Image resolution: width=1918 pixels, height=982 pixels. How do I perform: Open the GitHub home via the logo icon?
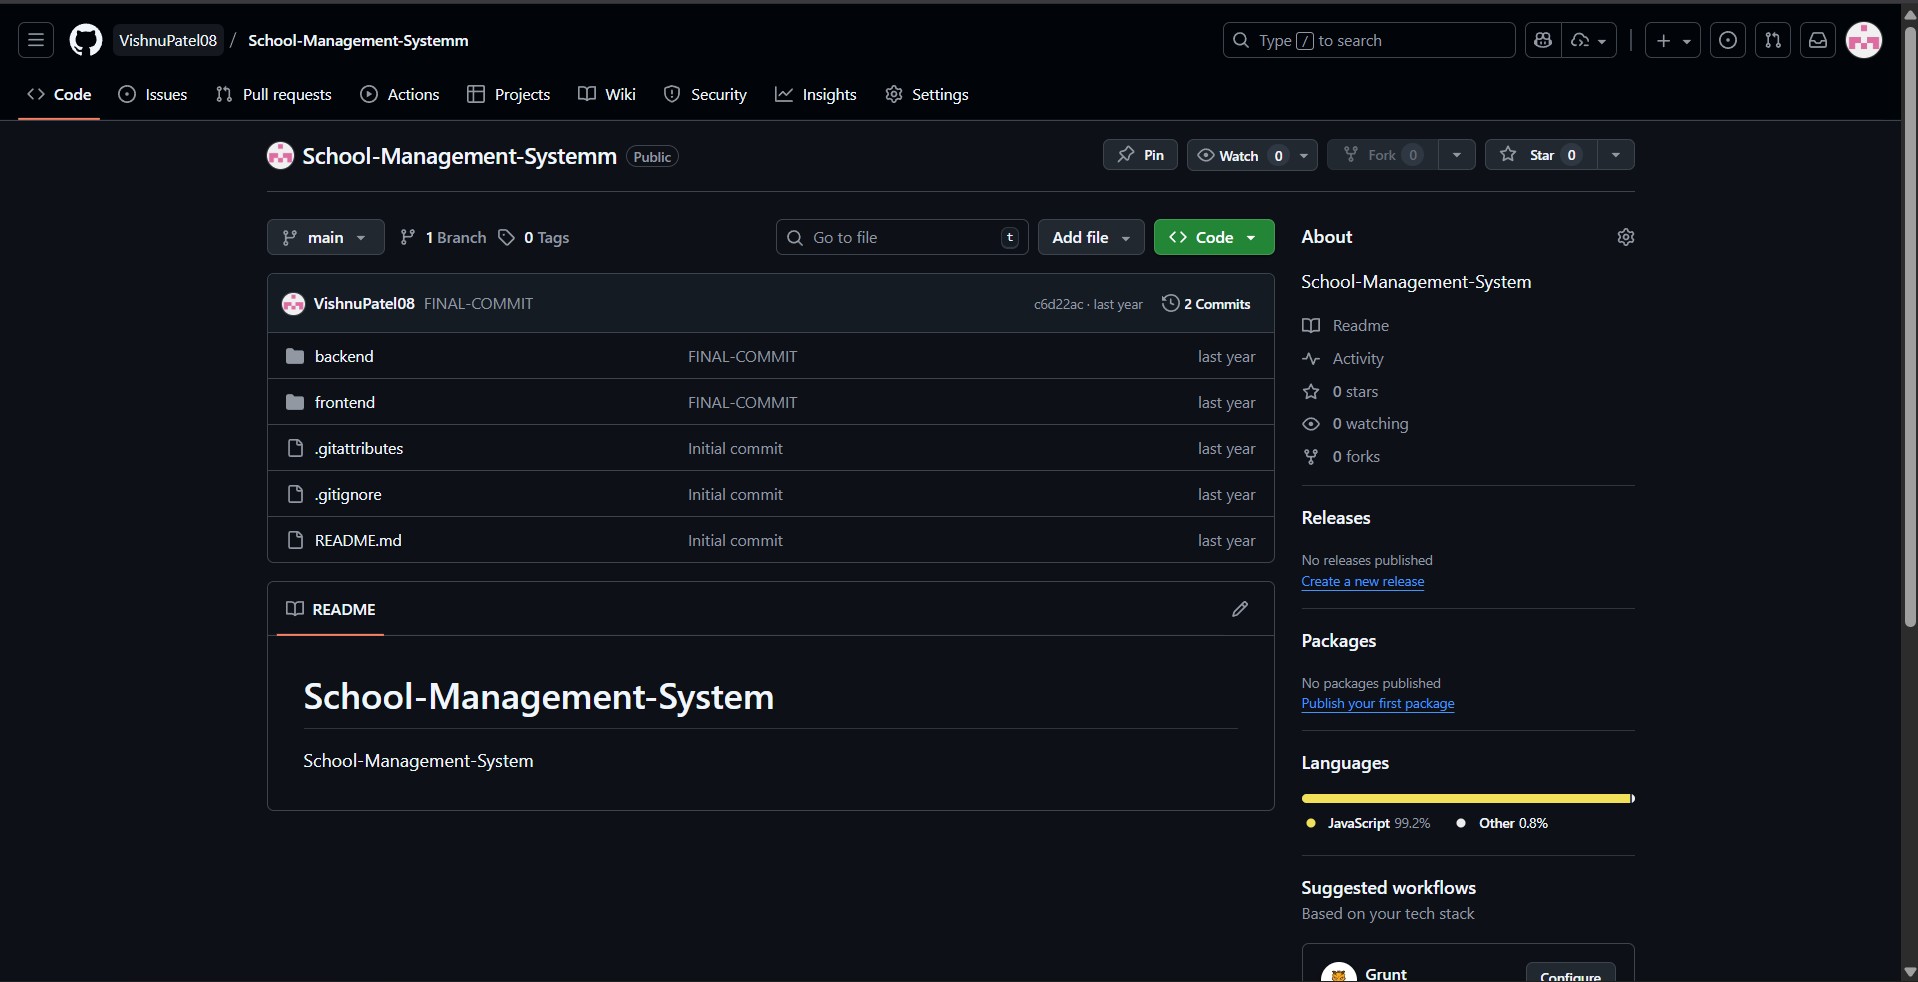click(85, 40)
